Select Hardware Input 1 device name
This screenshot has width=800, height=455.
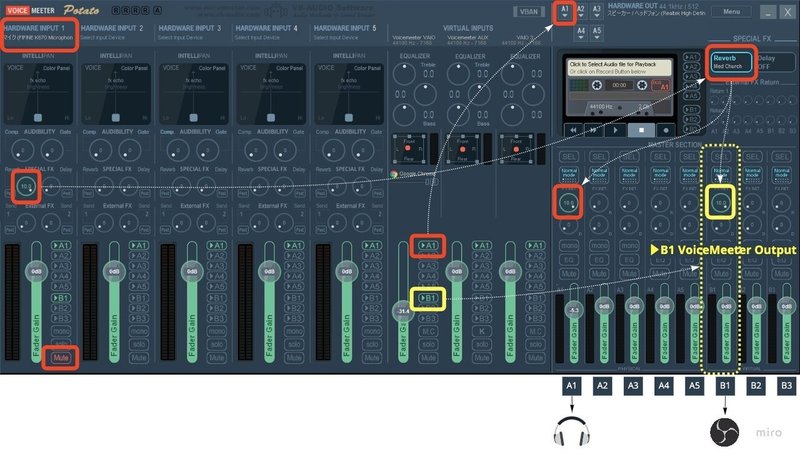pyautogui.click(x=39, y=38)
